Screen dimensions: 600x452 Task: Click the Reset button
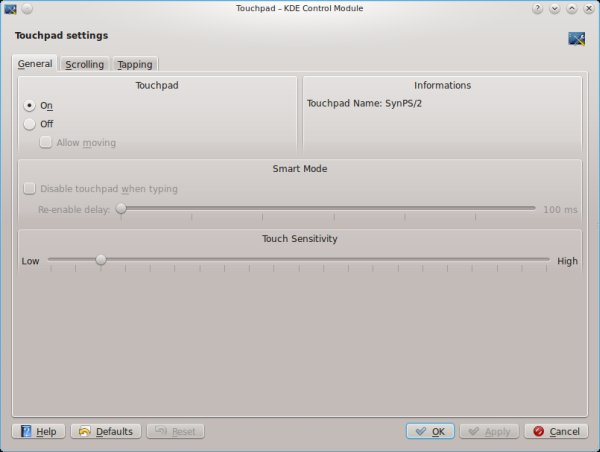pyautogui.click(x=176, y=431)
